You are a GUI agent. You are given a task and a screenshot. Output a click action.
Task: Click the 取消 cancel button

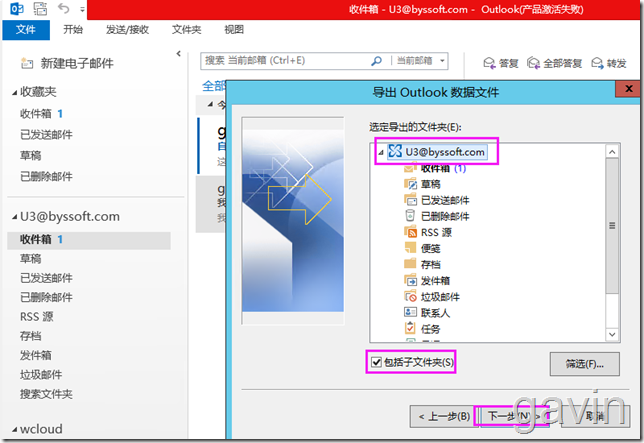(x=595, y=416)
